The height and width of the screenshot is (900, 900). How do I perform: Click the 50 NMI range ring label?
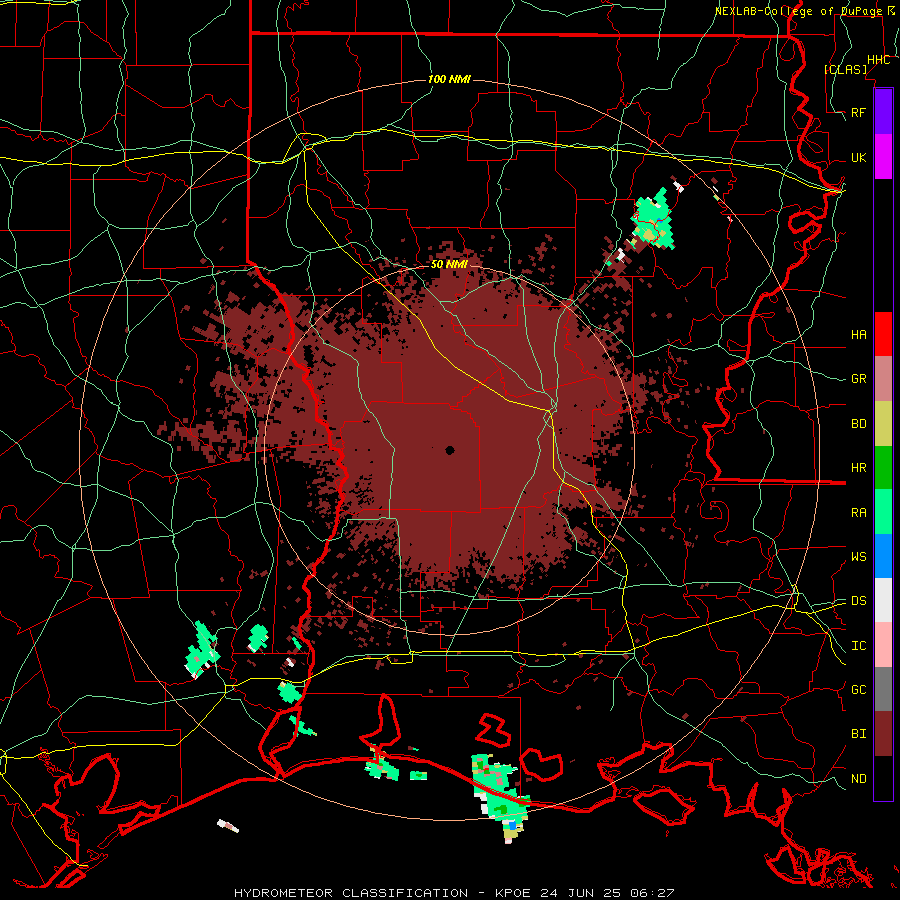(x=449, y=264)
